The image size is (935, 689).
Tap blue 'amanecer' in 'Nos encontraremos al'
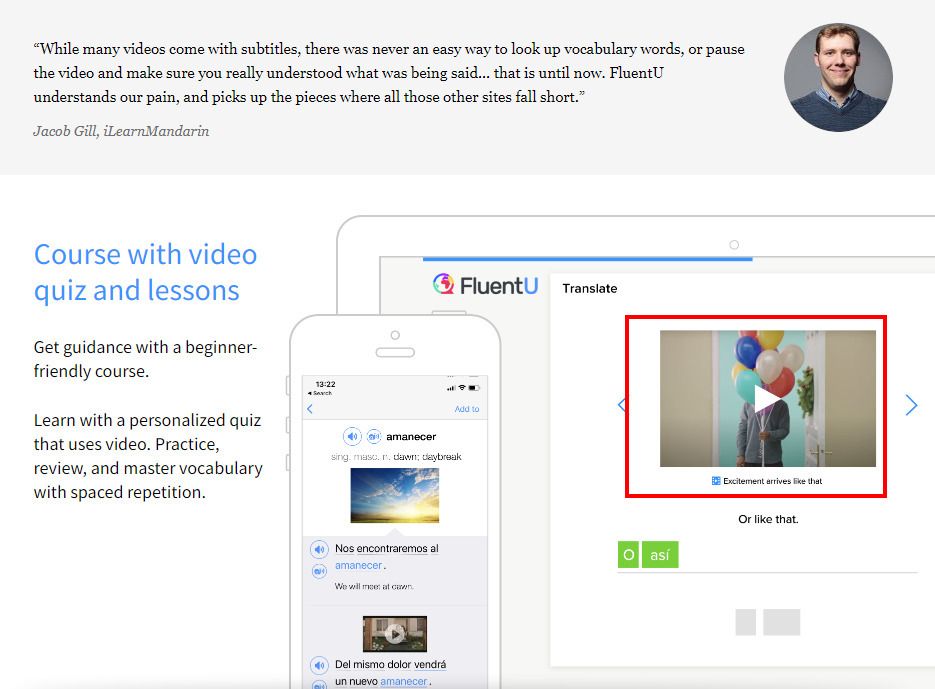358,565
